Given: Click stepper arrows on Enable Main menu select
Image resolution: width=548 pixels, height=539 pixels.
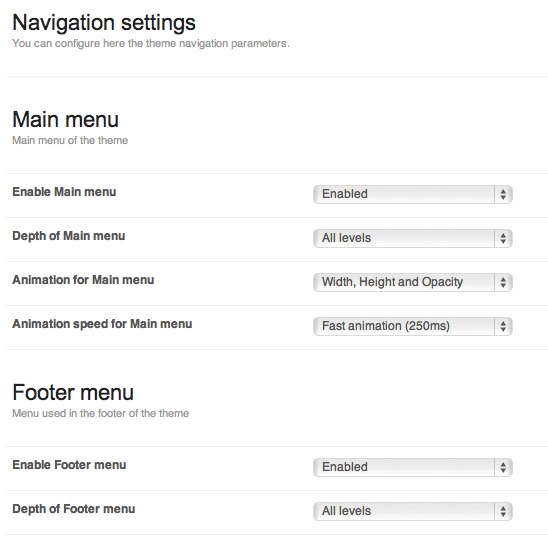Looking at the screenshot, I should click(x=503, y=194).
